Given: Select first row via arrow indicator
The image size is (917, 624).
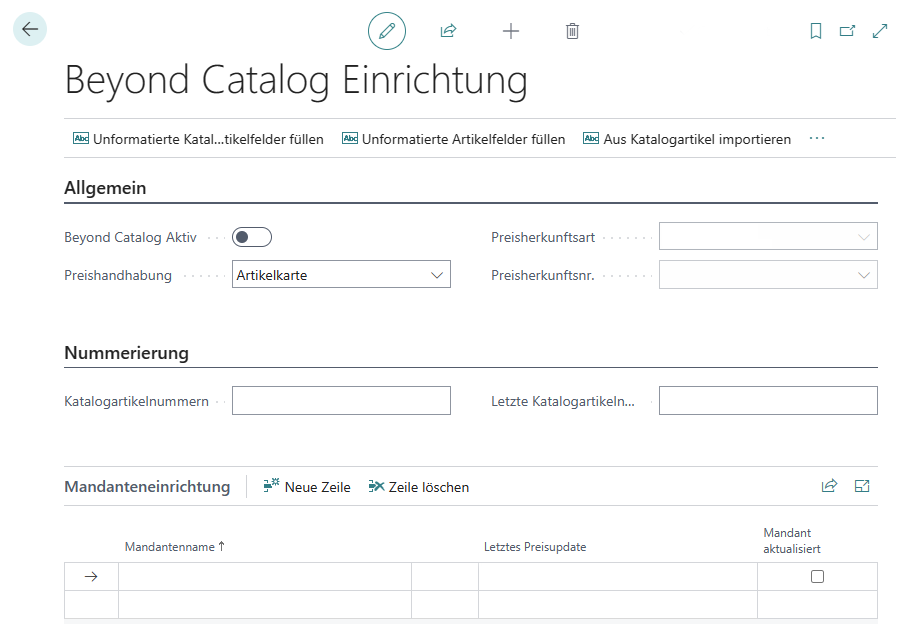Looking at the screenshot, I should click(x=91, y=577).
